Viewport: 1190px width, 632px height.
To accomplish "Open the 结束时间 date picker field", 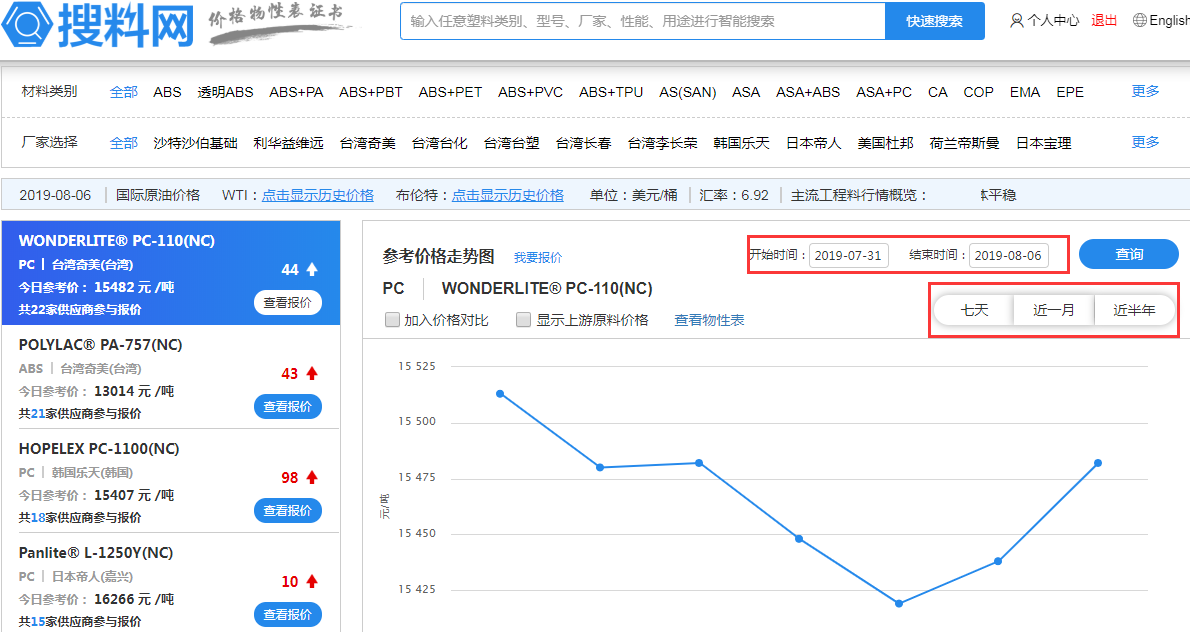I will (x=1008, y=255).
